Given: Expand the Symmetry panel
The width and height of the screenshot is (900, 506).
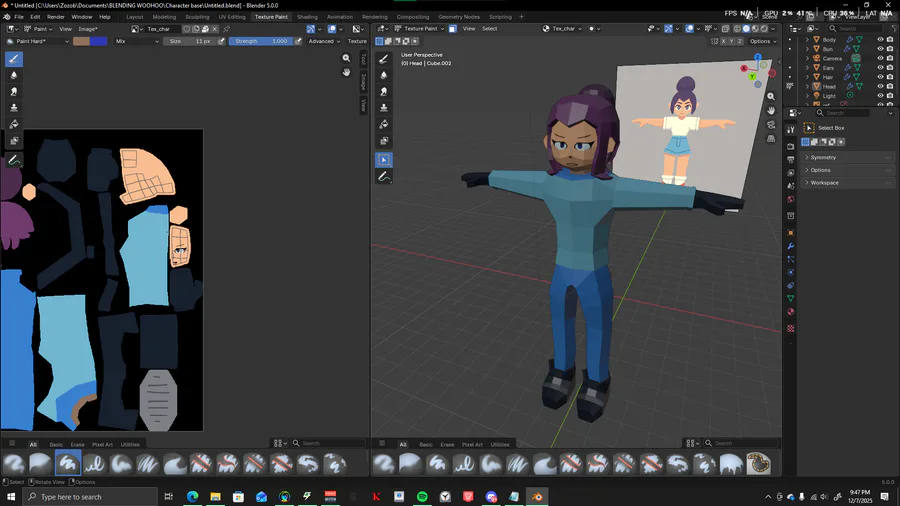Looking at the screenshot, I should point(823,157).
